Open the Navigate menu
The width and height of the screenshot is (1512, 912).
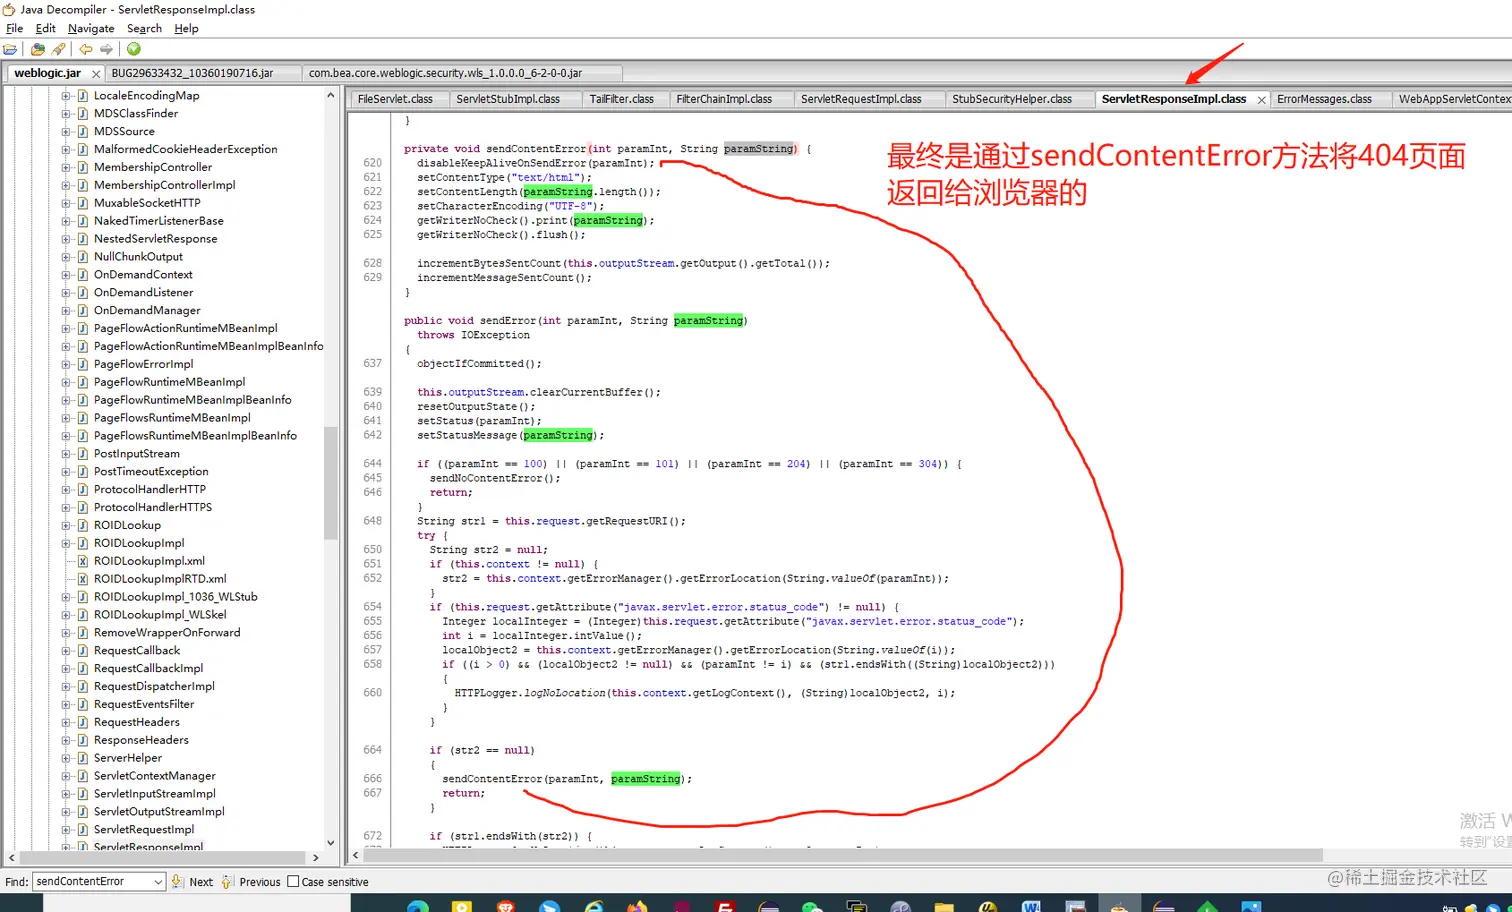[91, 29]
